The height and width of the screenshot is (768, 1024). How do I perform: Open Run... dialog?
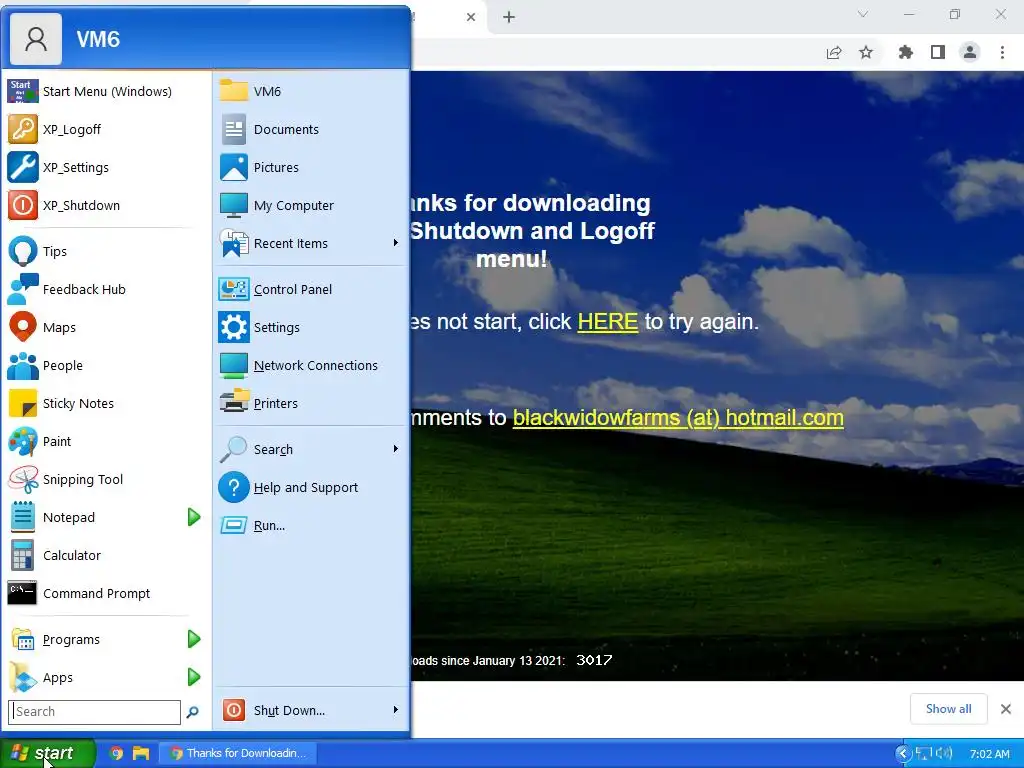[x=312, y=525]
